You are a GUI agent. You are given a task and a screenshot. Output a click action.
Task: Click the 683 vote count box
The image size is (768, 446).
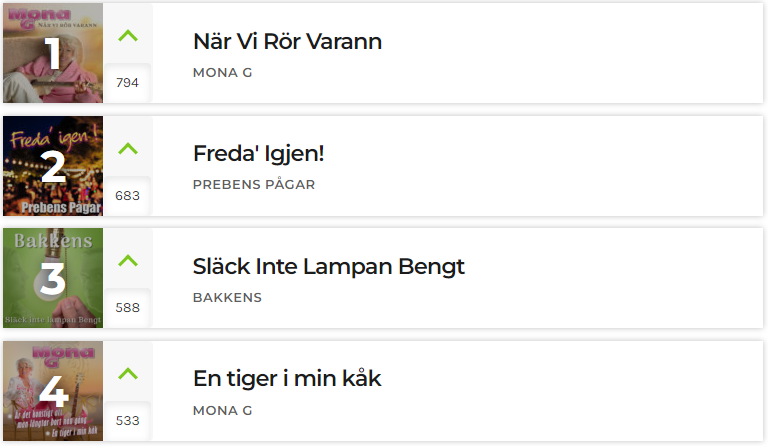point(127,196)
